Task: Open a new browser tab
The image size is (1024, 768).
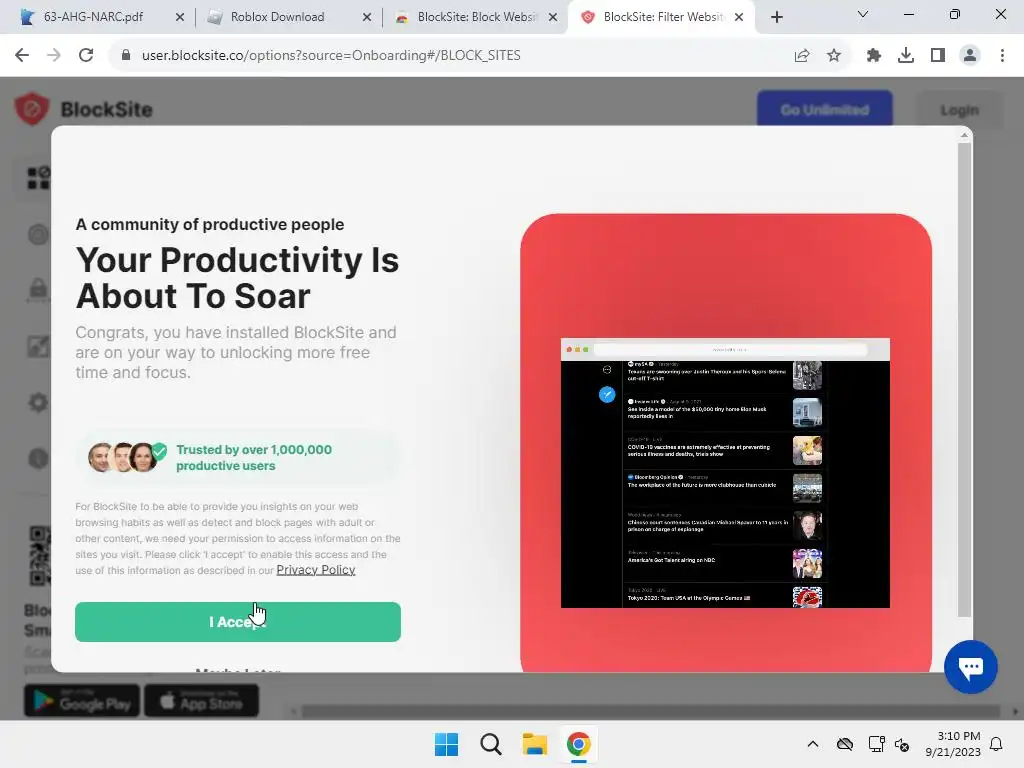Action: pyautogui.click(x=776, y=17)
